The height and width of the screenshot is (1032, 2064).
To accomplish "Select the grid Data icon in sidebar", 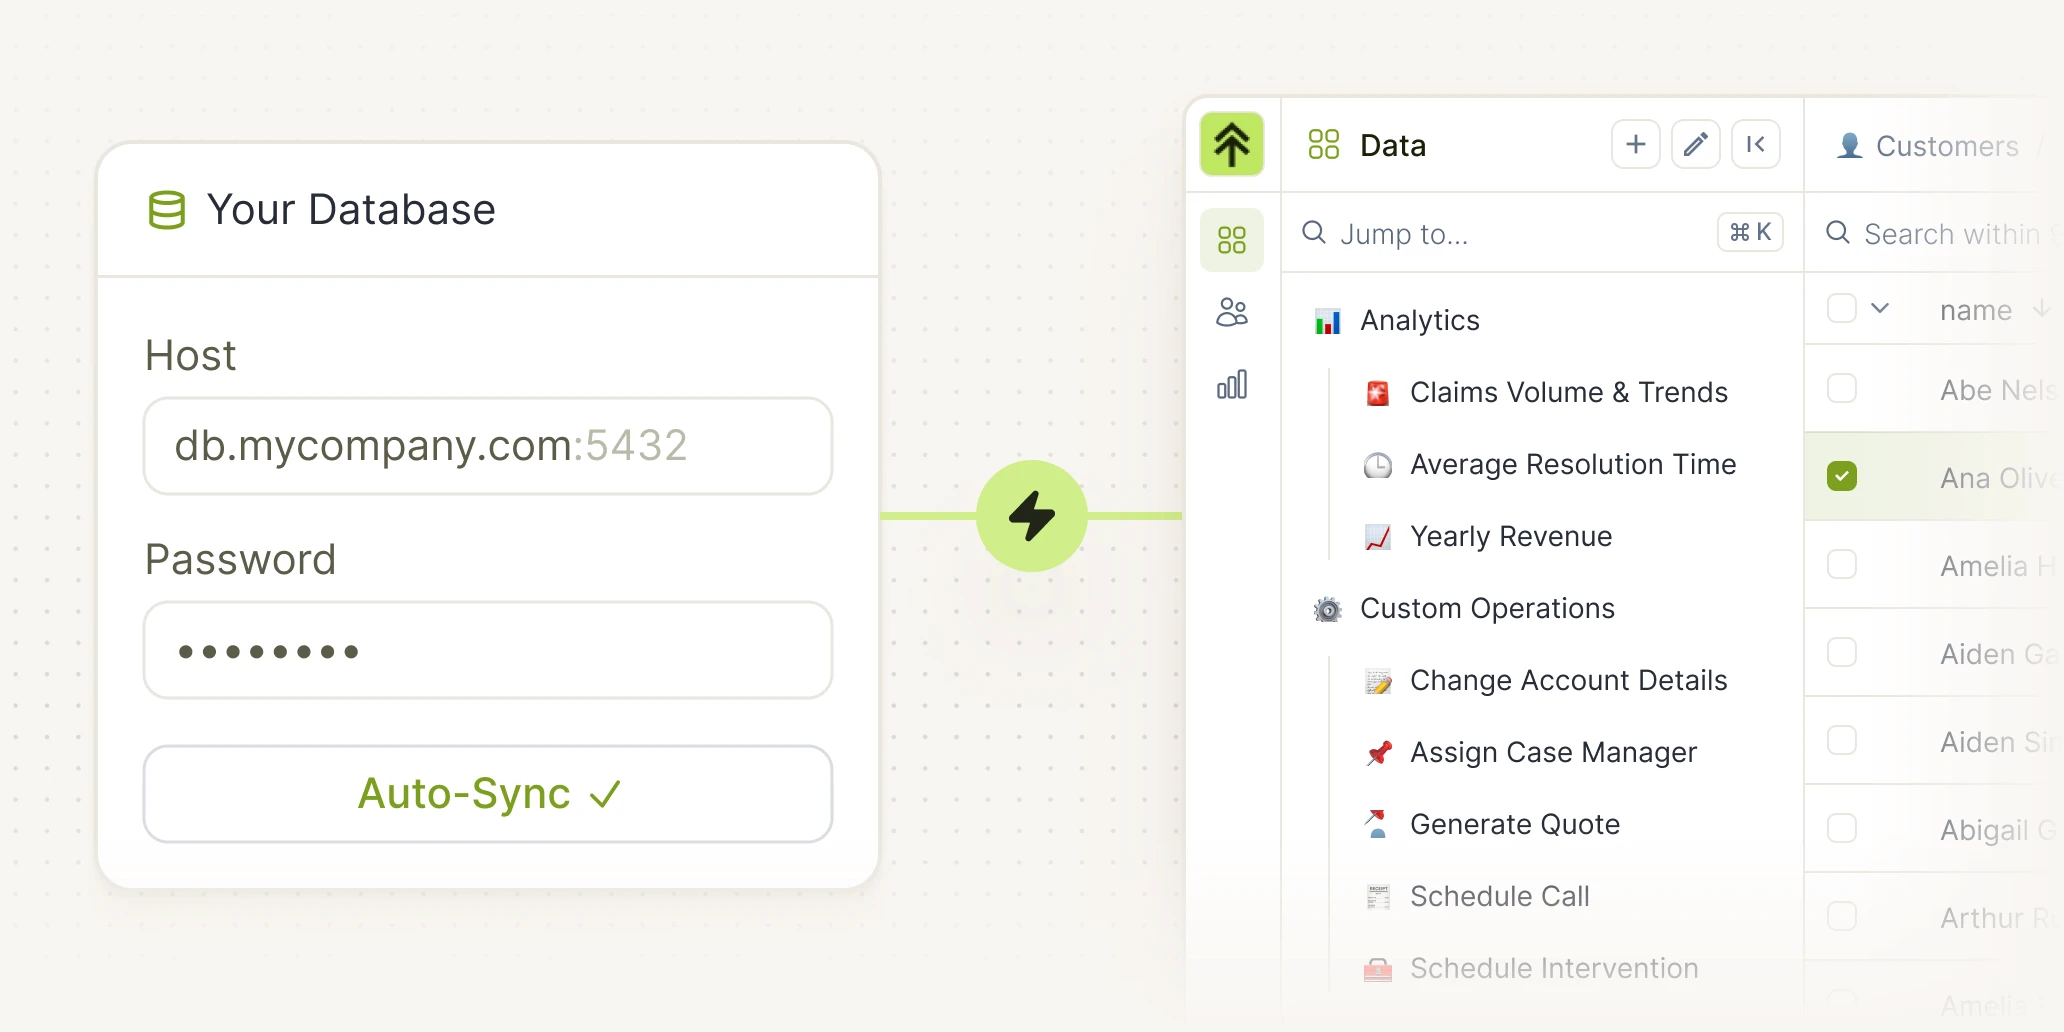I will pos(1231,239).
